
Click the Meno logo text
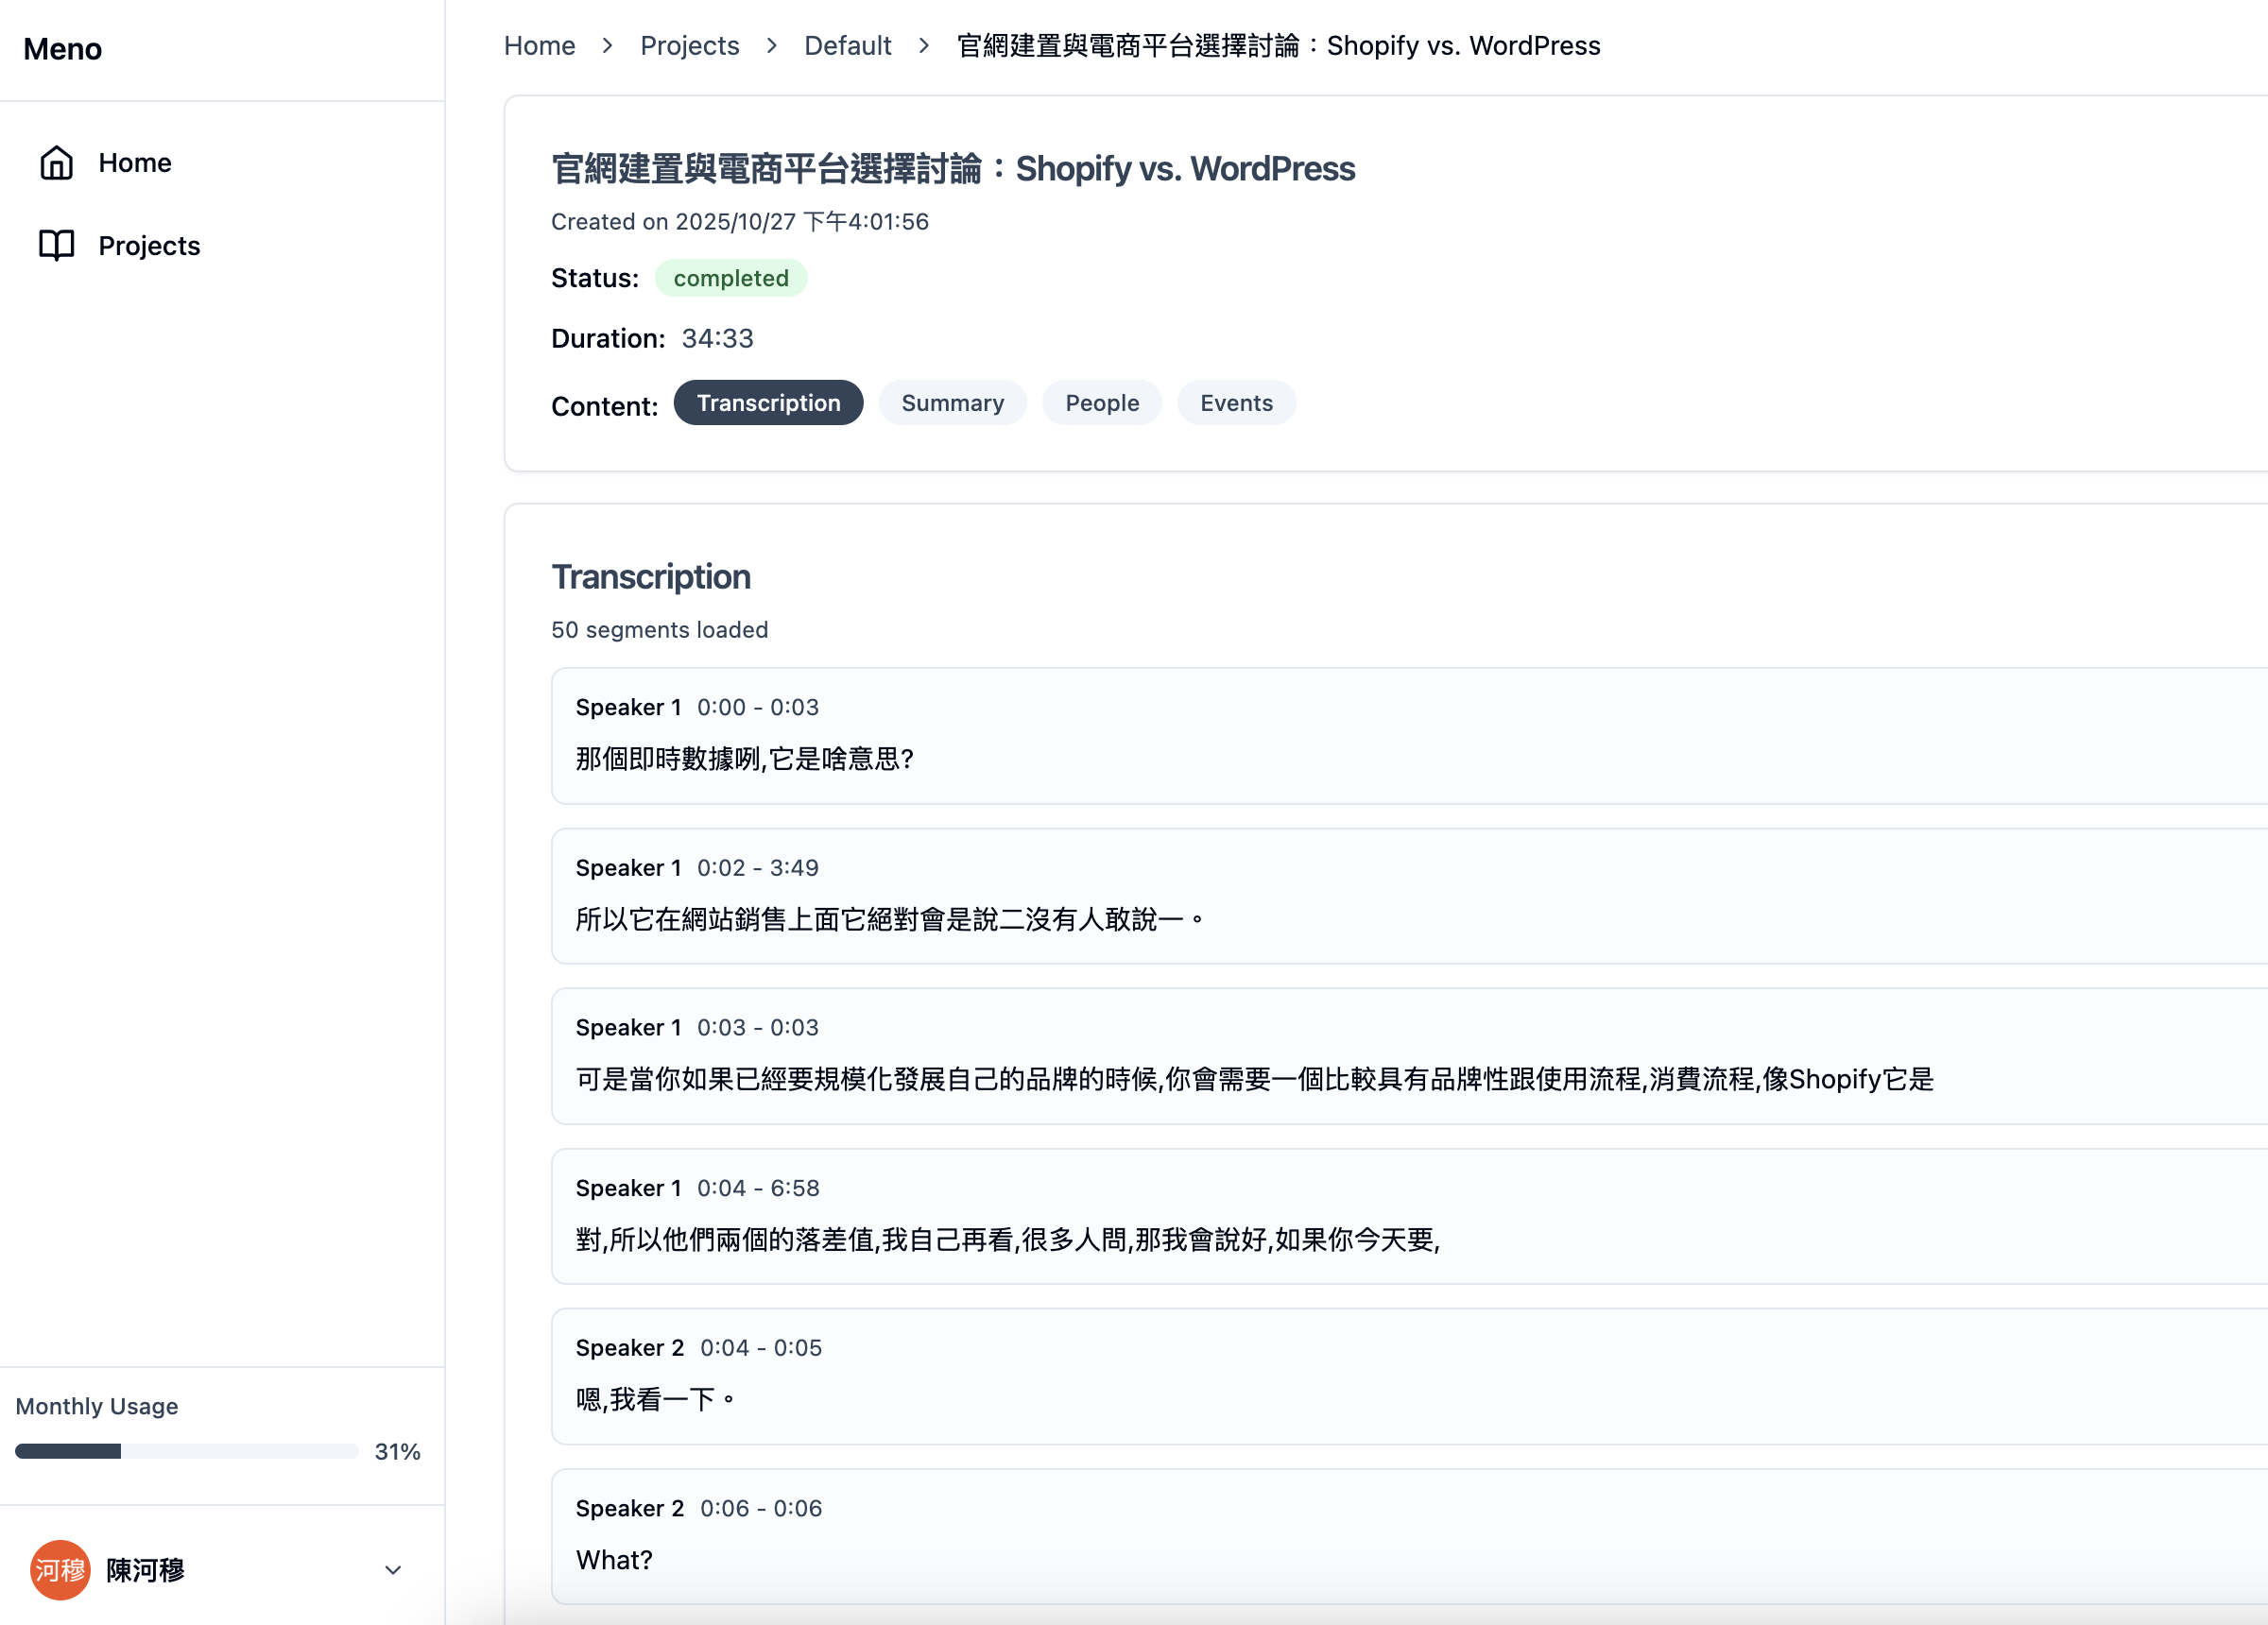(62, 49)
